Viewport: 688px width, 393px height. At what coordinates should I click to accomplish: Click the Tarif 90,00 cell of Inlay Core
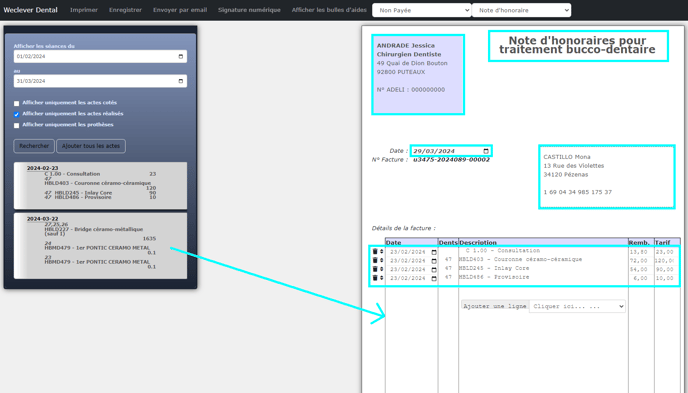point(664,269)
